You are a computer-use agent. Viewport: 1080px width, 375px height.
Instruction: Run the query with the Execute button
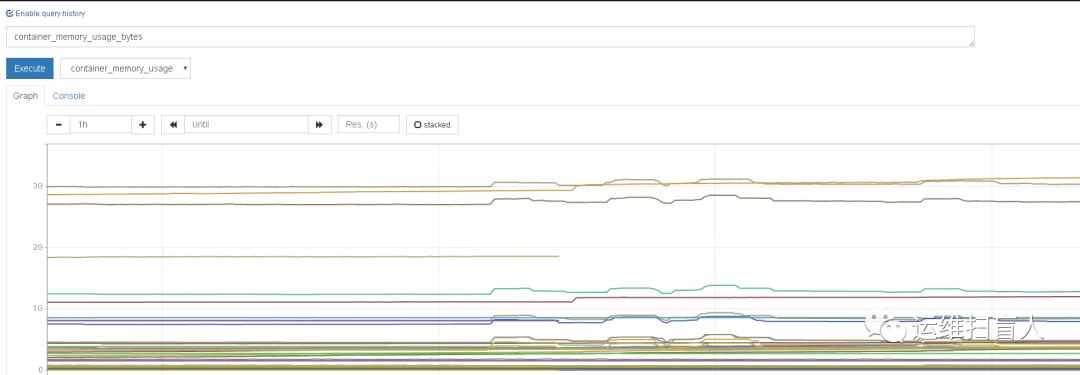click(x=30, y=68)
